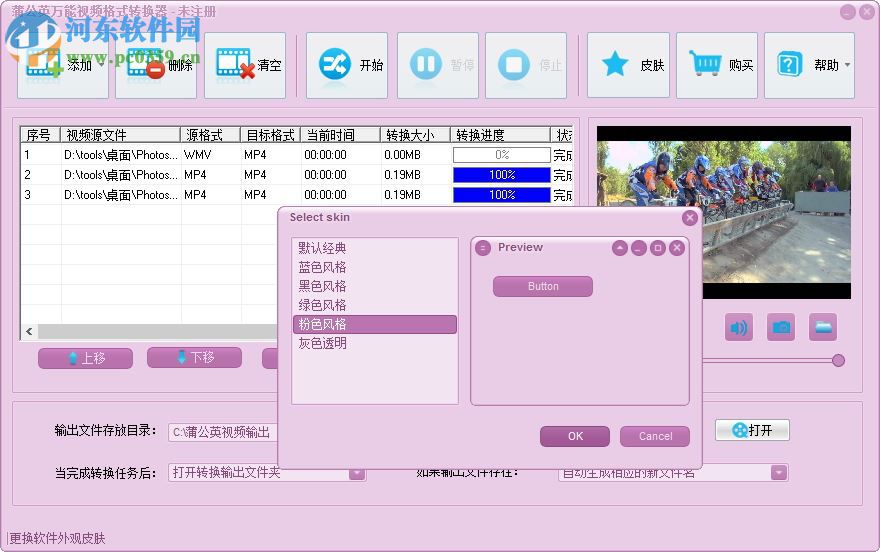Click the Preview window's roll-up arrow icon
Screen dimensions: 880x552
point(620,248)
